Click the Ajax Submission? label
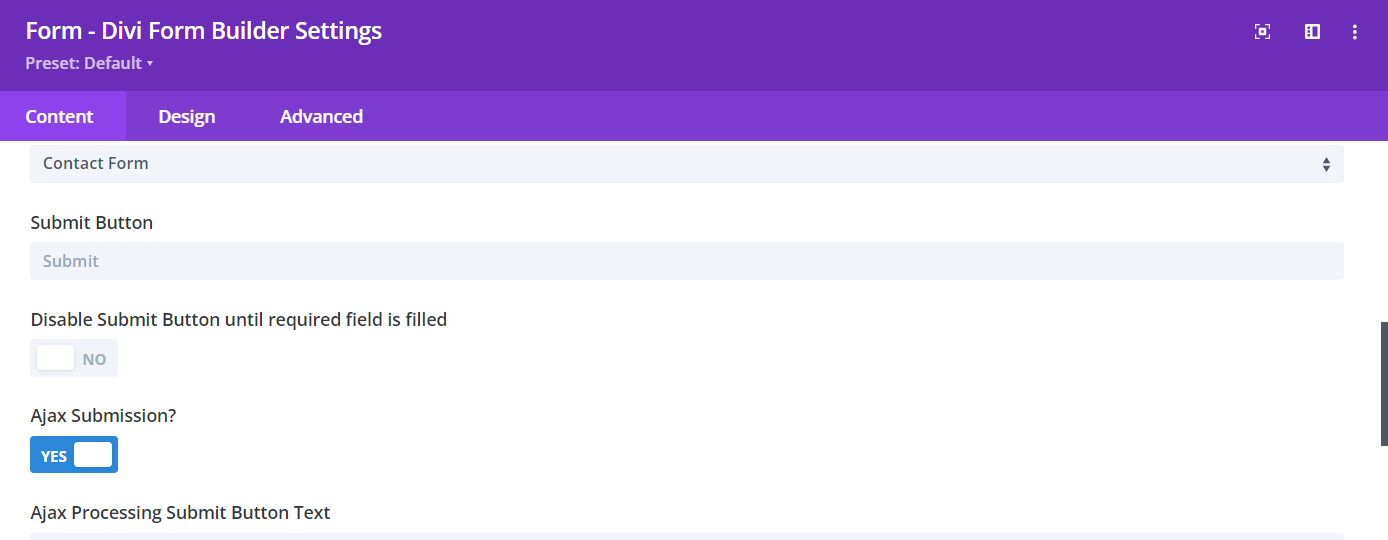The image size is (1388, 540). 103,416
